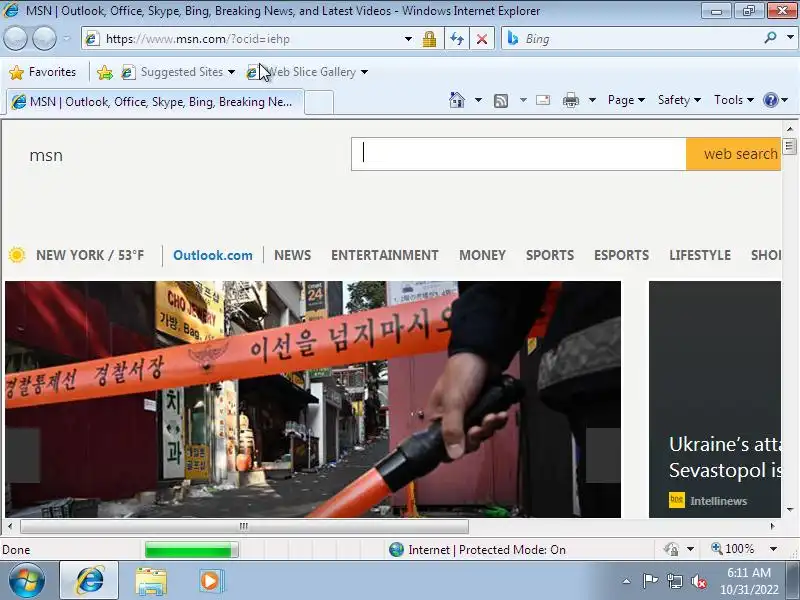Click the green page loading progress bar
The height and width of the screenshot is (600, 800).
(191, 549)
